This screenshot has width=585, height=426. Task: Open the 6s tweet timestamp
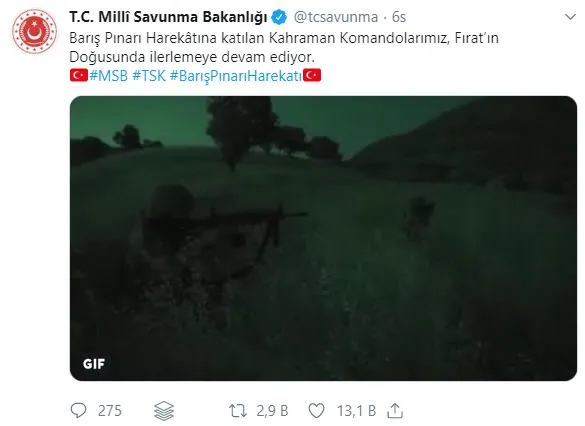pyautogui.click(x=399, y=17)
